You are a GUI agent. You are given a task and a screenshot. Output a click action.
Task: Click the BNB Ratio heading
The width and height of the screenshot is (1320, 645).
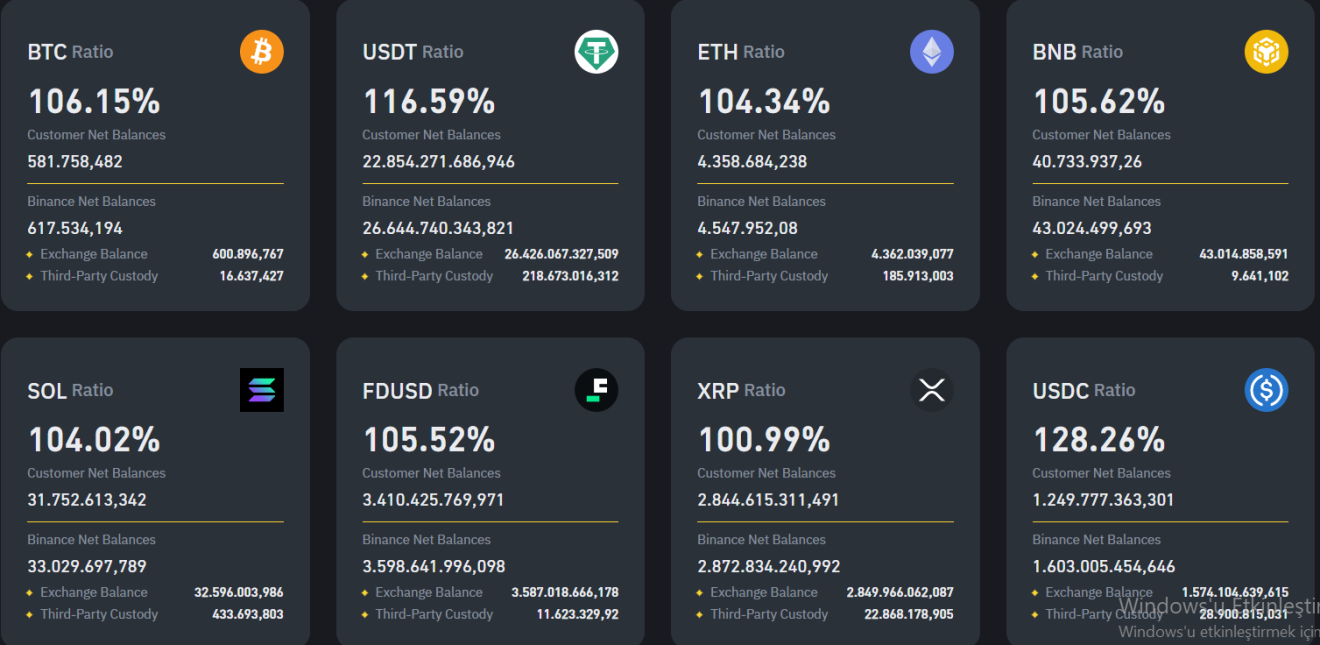tap(1077, 52)
